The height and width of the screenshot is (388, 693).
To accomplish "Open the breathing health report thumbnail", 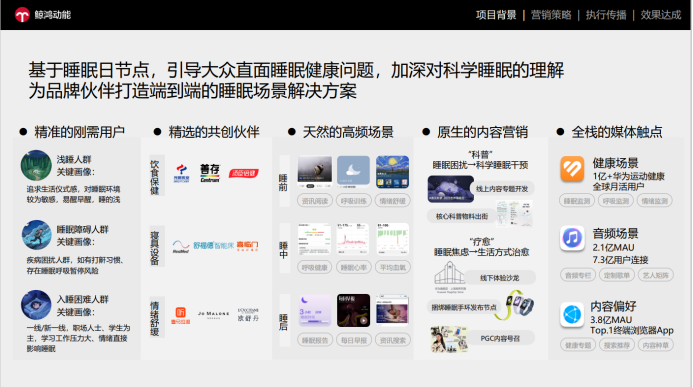I will pyautogui.click(x=314, y=239).
